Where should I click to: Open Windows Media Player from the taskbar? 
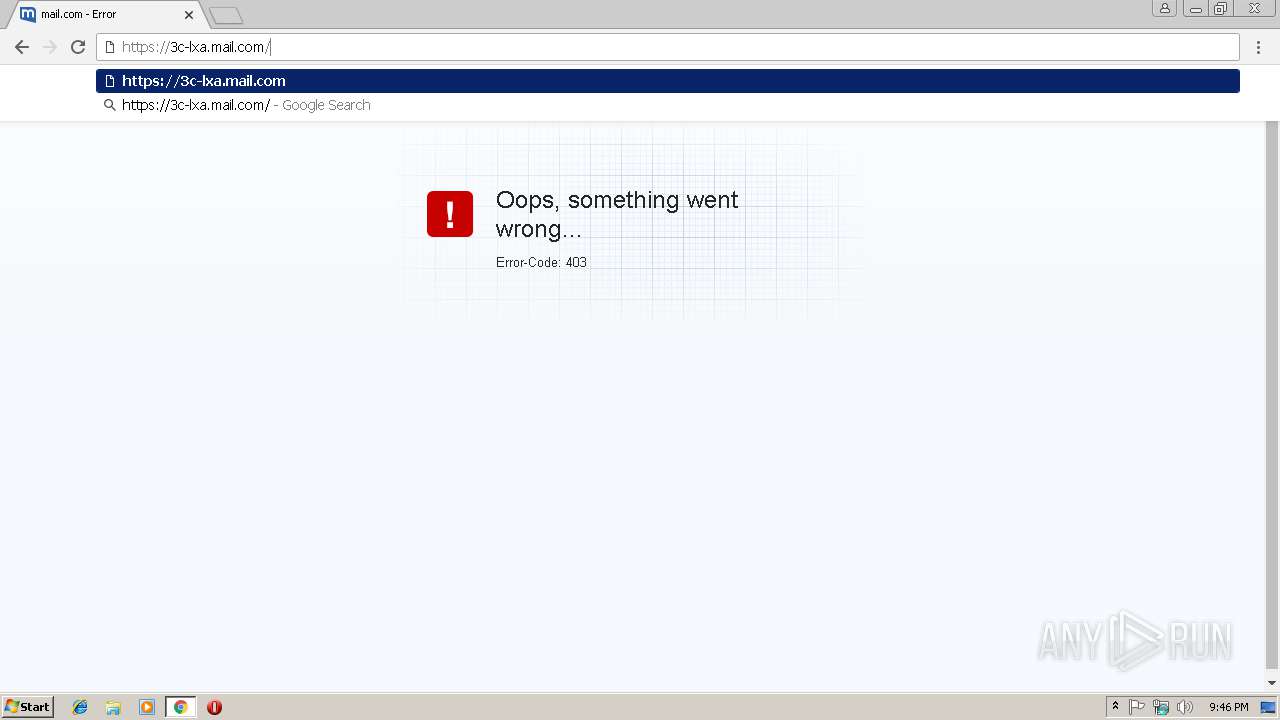147,707
